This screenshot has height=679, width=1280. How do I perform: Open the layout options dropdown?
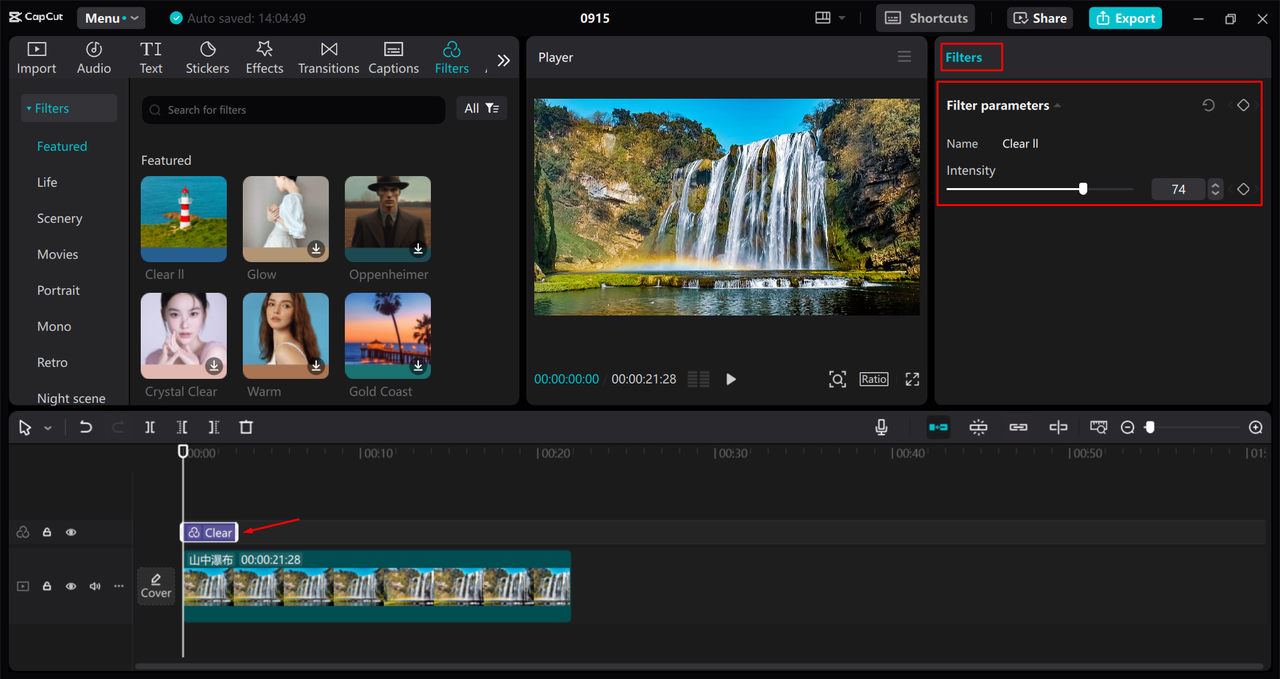tap(830, 18)
